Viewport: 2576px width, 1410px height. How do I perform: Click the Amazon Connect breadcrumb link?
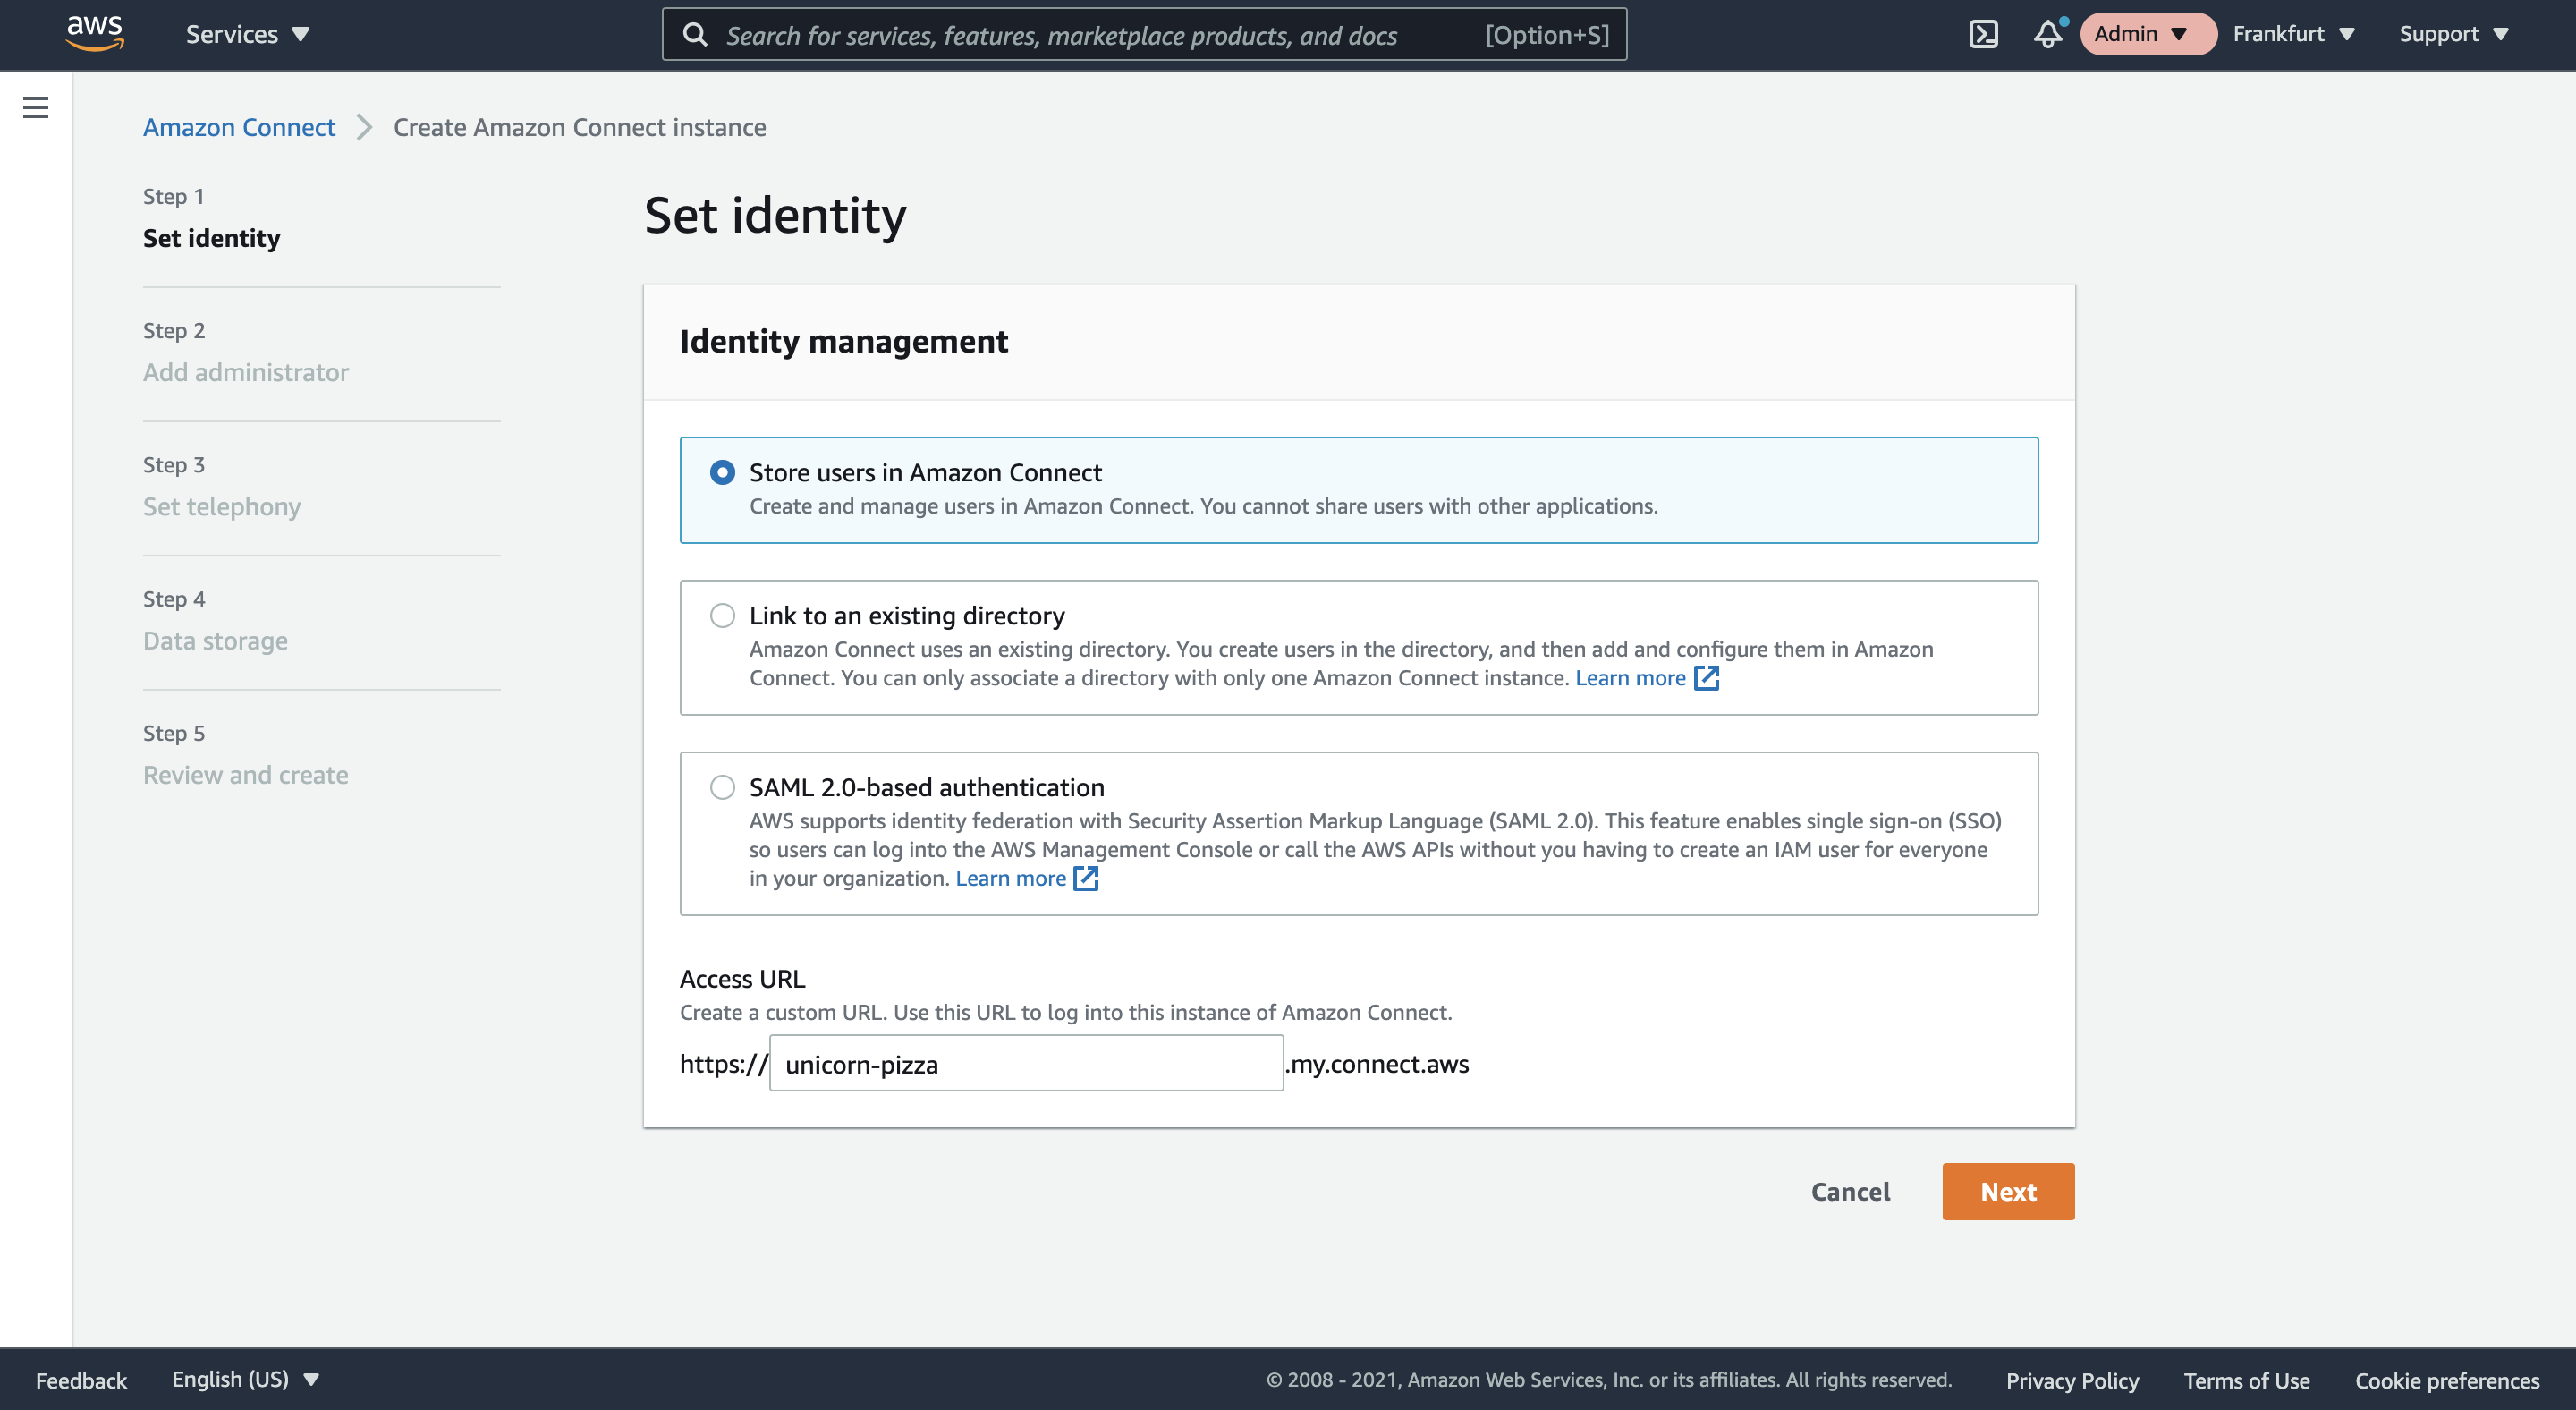[x=239, y=127]
